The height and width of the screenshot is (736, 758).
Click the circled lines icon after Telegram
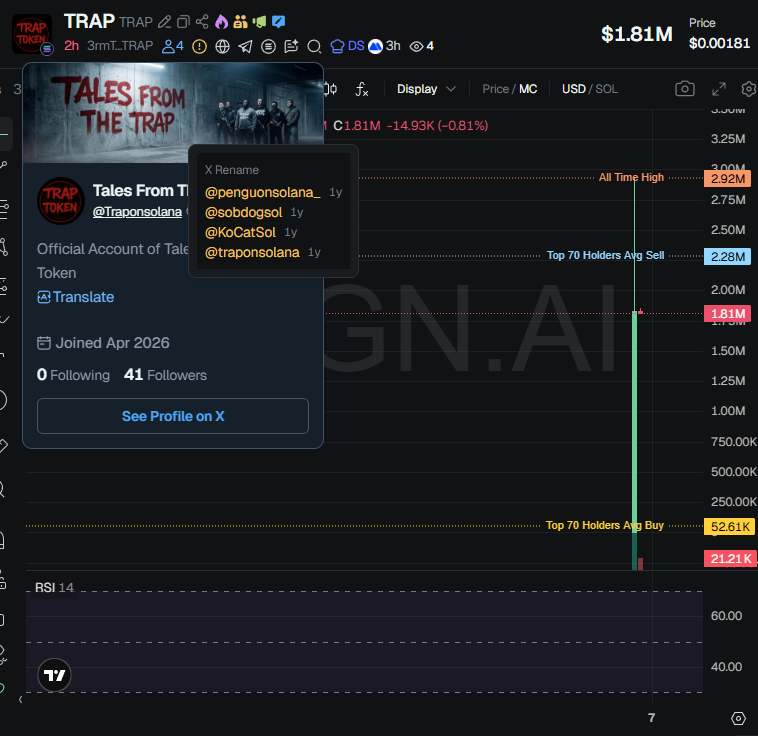pyautogui.click(x=268, y=46)
